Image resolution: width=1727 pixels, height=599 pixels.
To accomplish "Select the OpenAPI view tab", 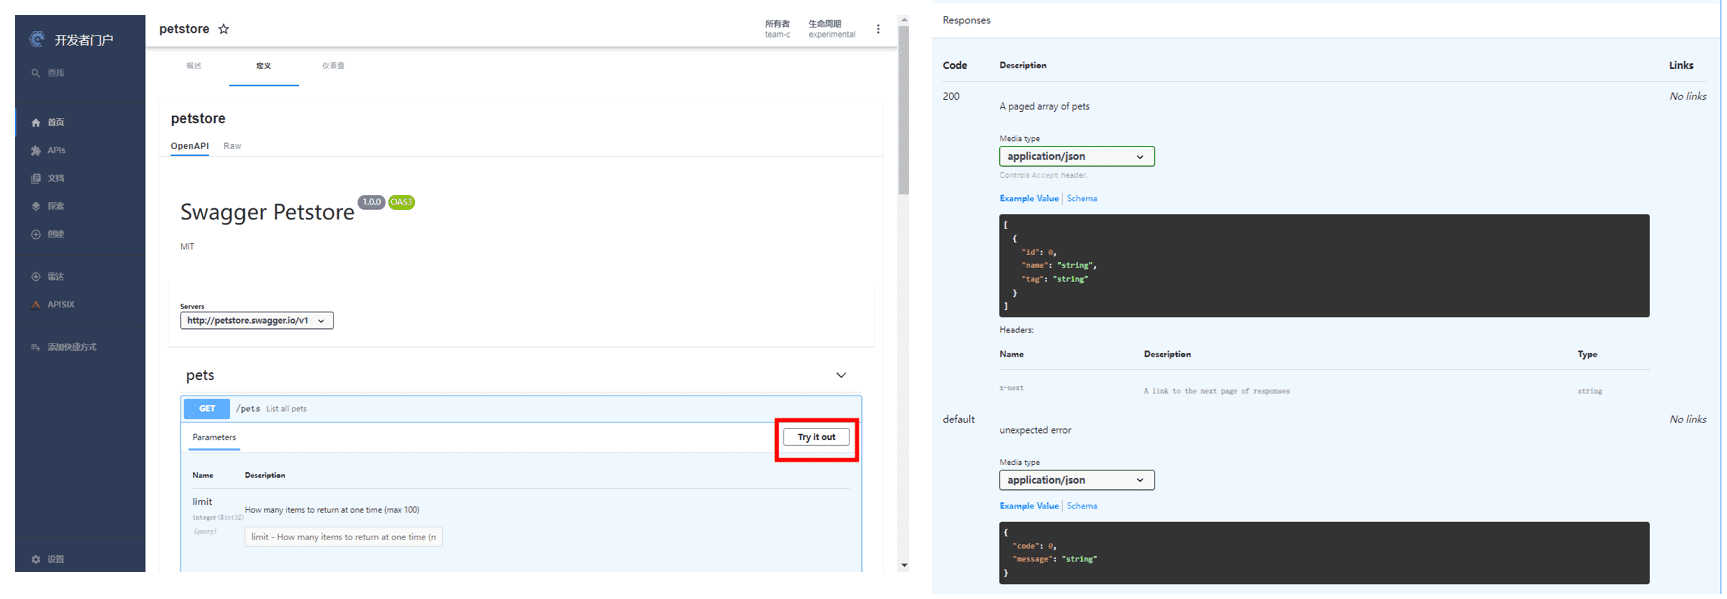I will tap(190, 146).
